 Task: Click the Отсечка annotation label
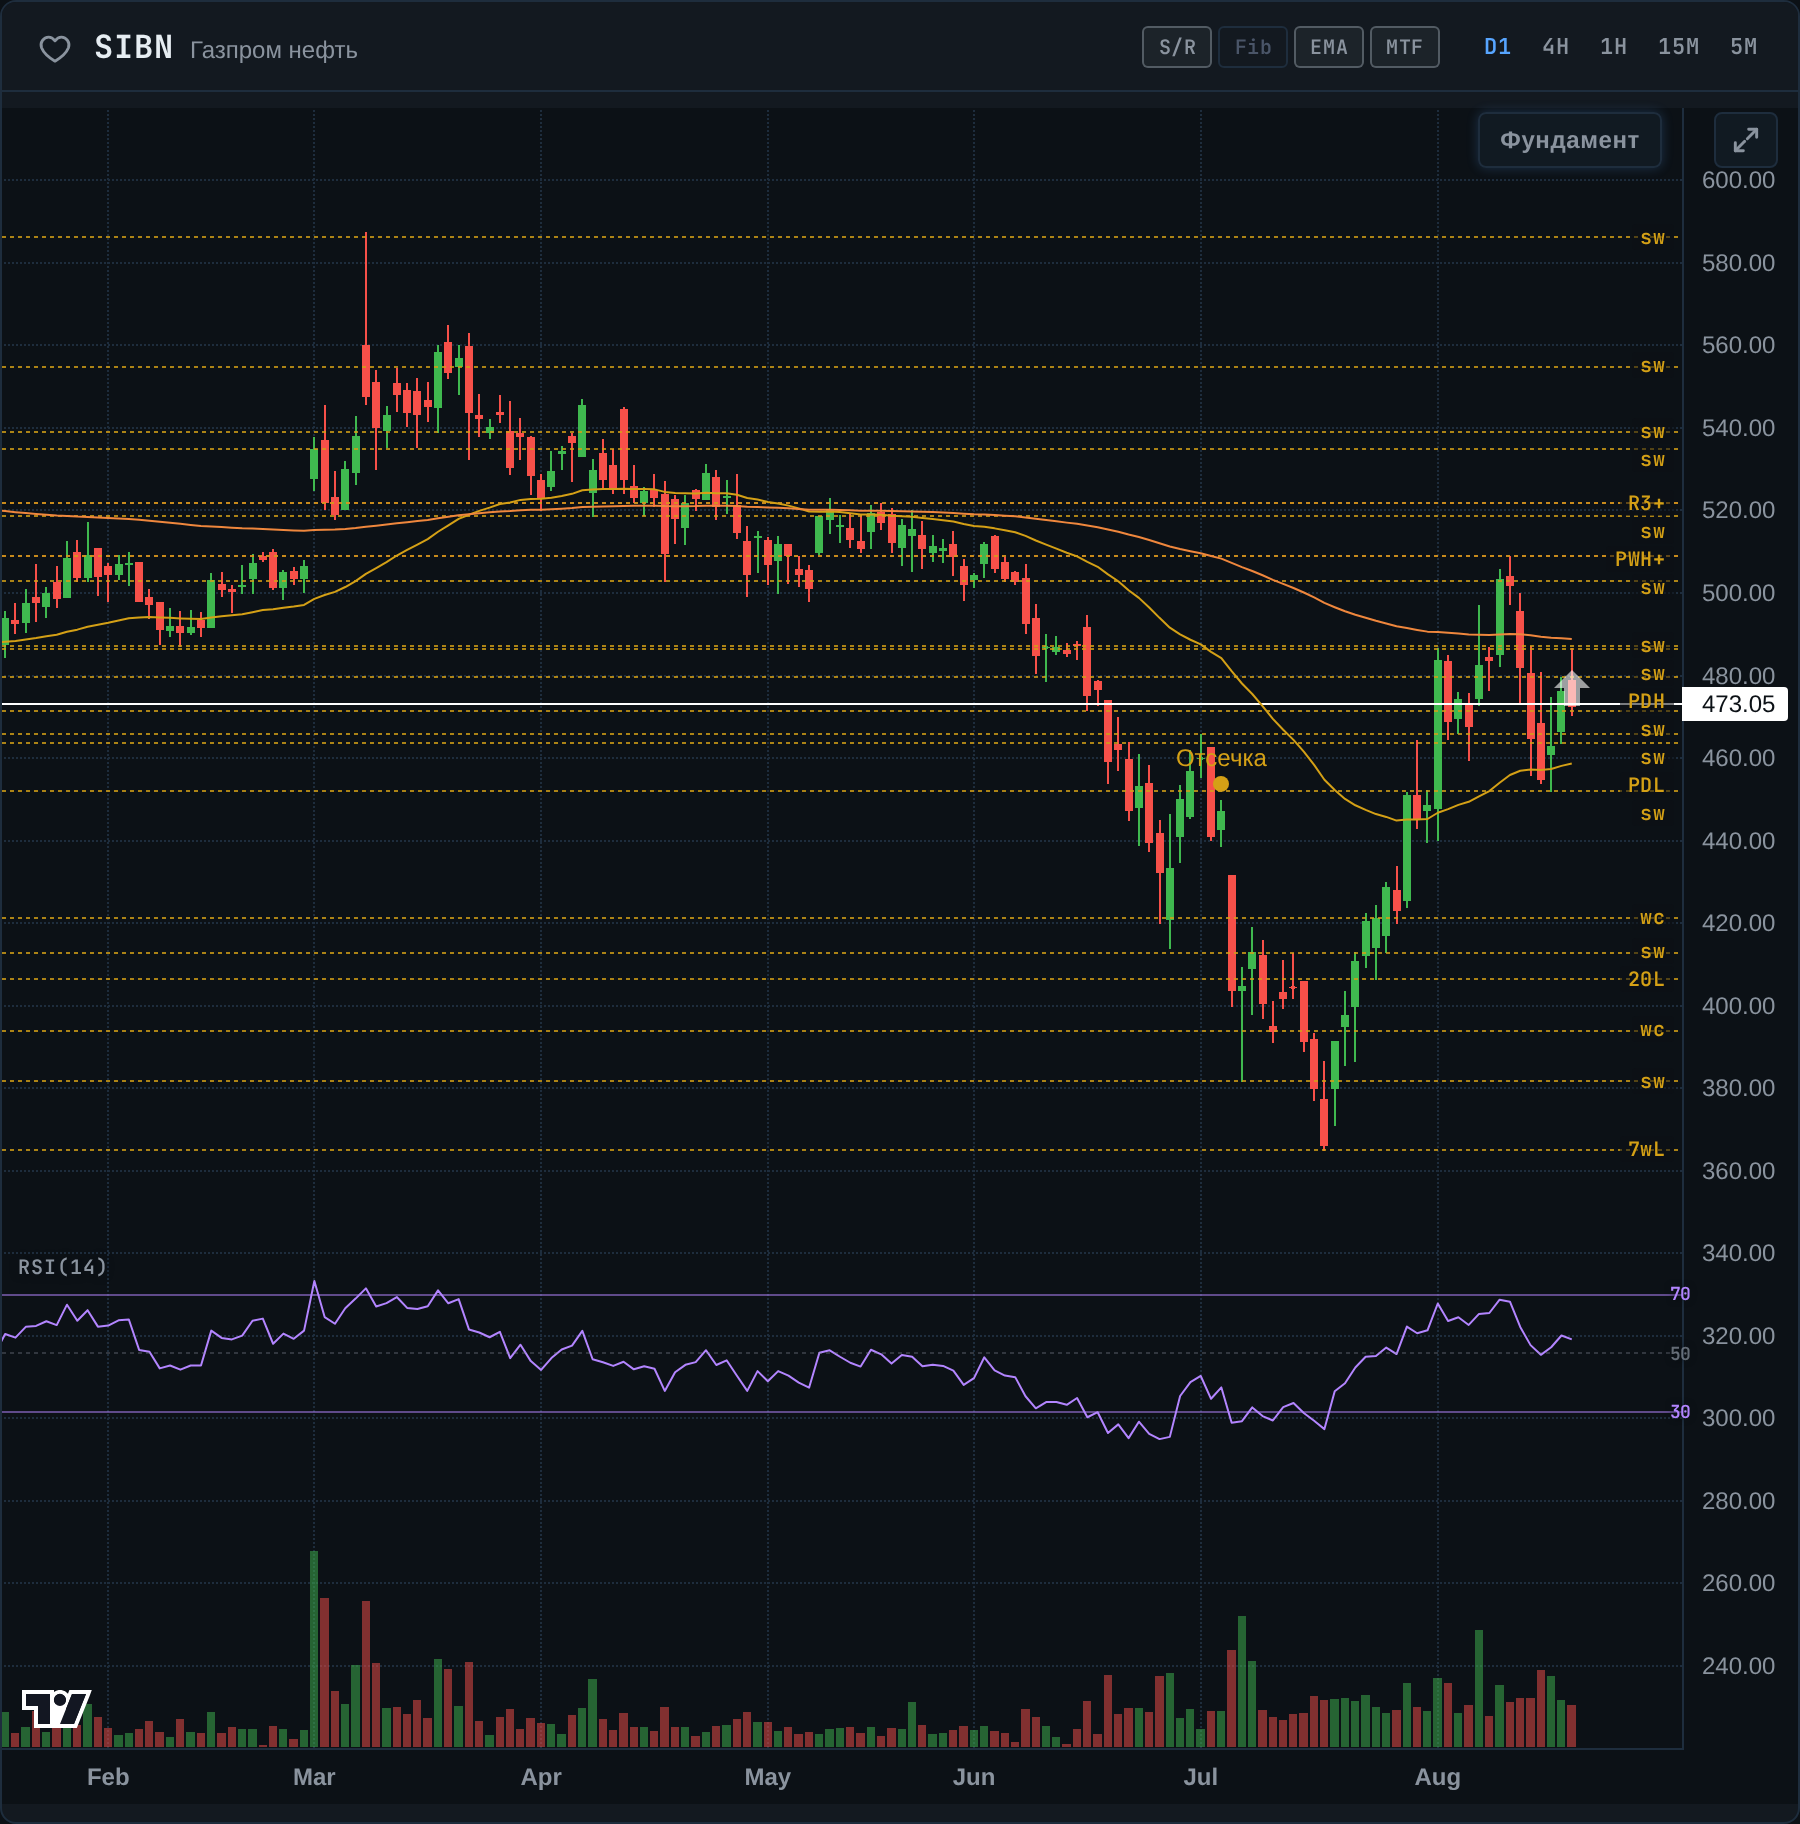[1221, 758]
